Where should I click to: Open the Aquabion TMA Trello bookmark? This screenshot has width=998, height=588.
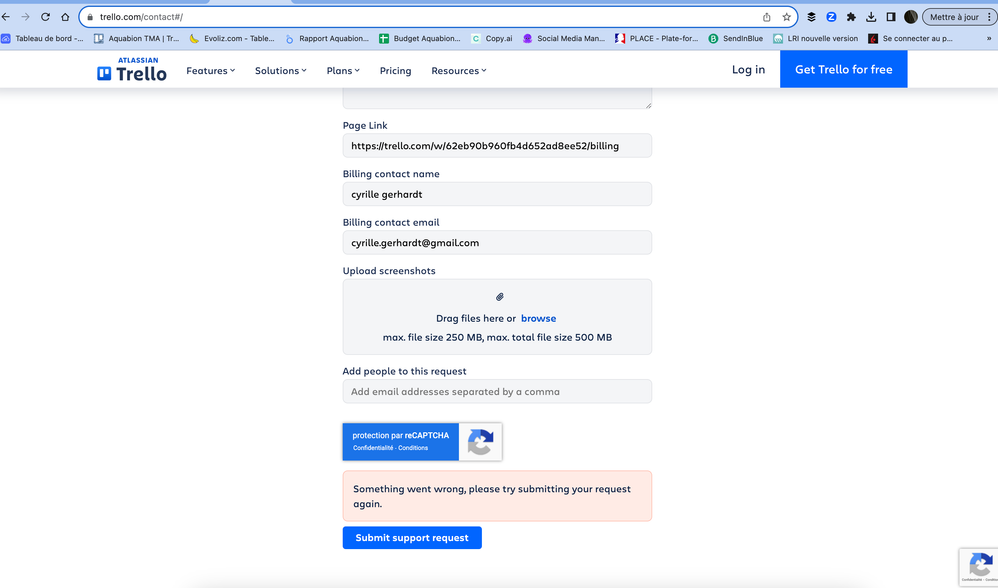tap(136, 39)
